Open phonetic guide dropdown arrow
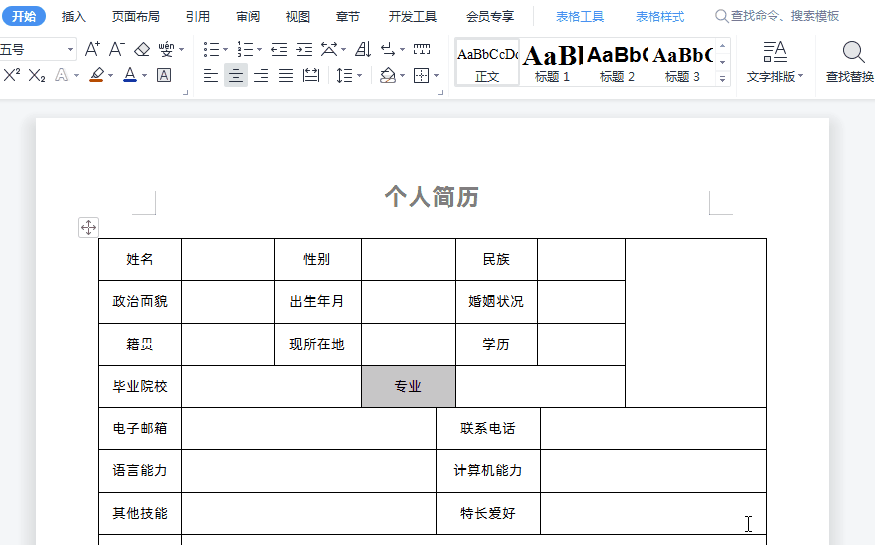The image size is (875, 545). (x=181, y=50)
